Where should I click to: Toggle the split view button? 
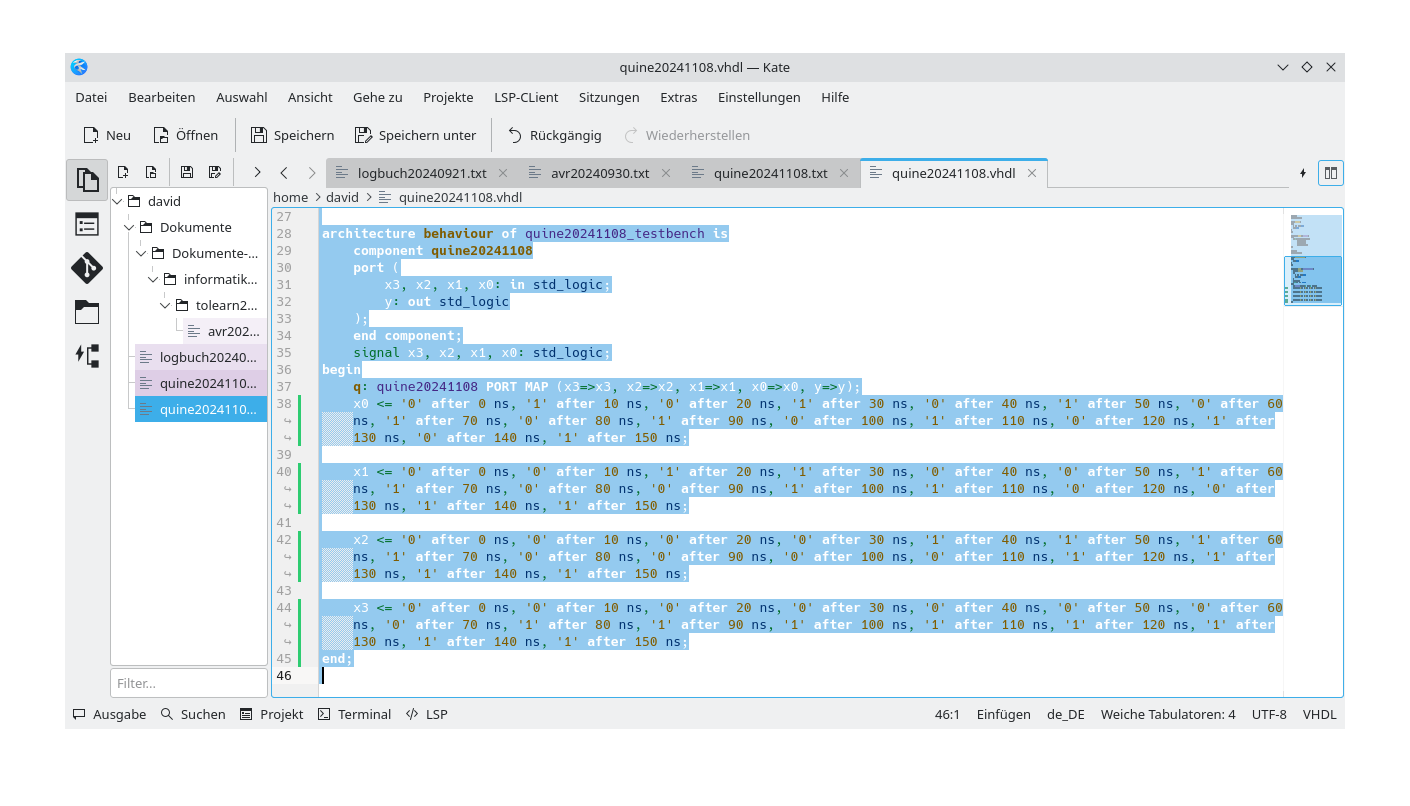click(x=1330, y=172)
